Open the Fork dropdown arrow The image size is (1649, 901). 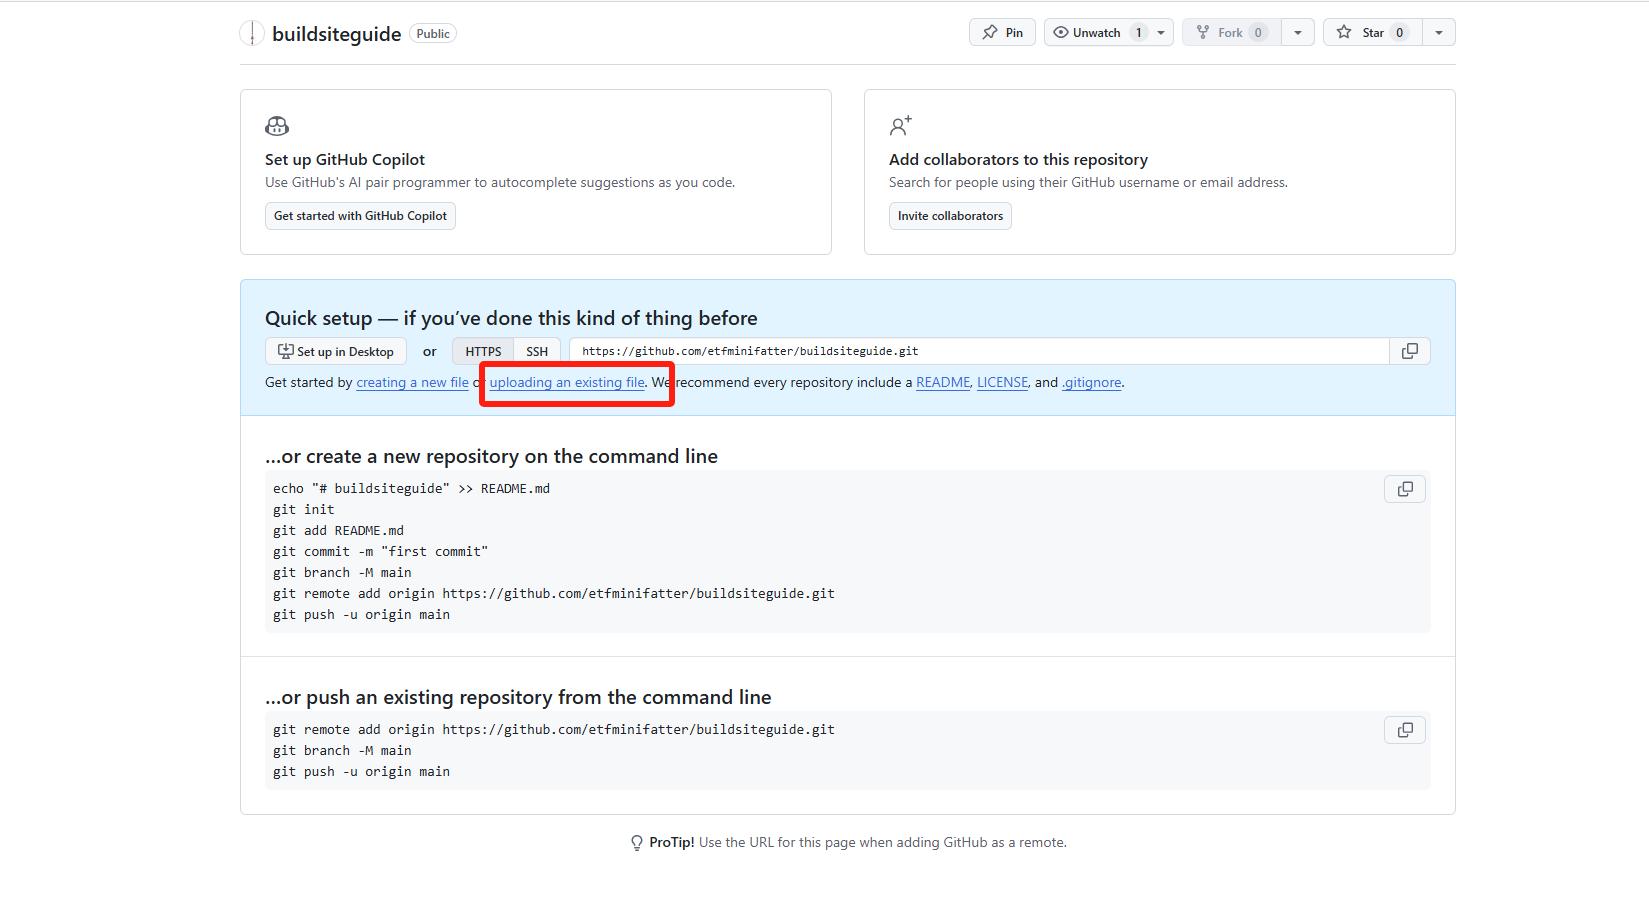1297,33
